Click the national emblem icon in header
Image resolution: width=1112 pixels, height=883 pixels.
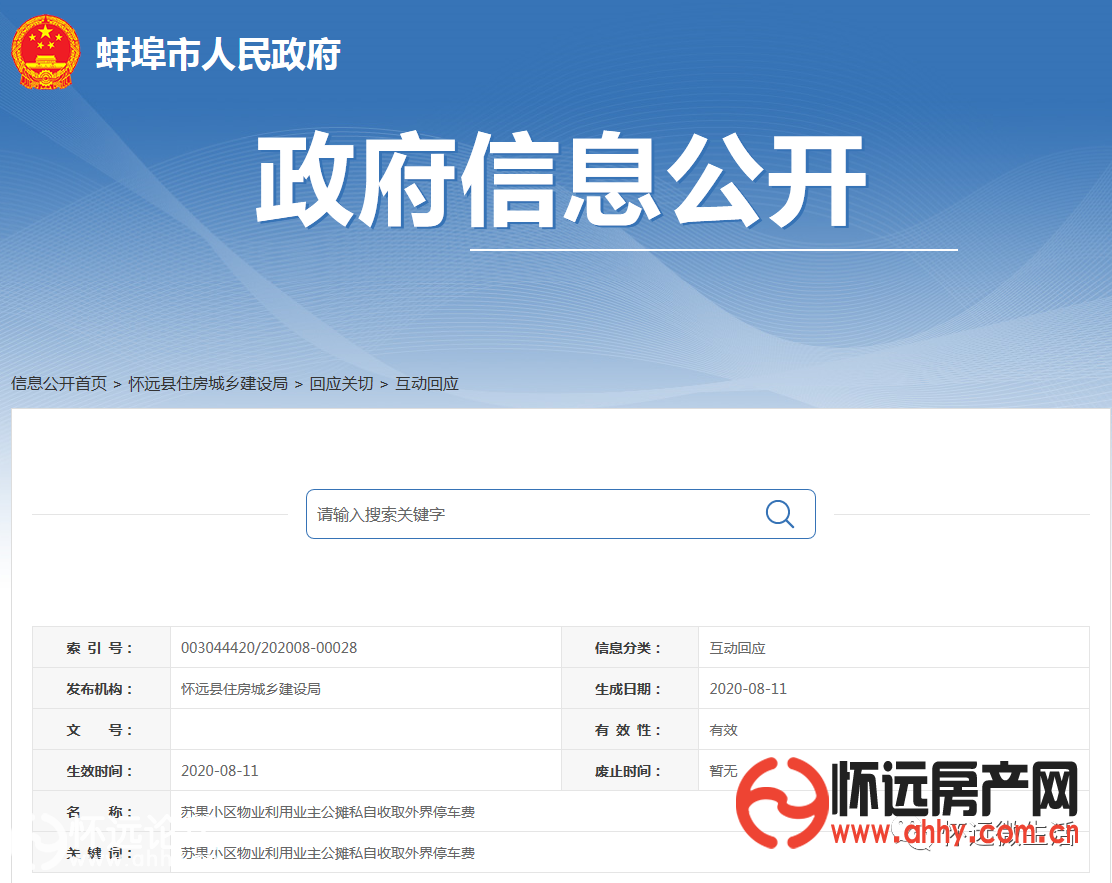pos(45,51)
